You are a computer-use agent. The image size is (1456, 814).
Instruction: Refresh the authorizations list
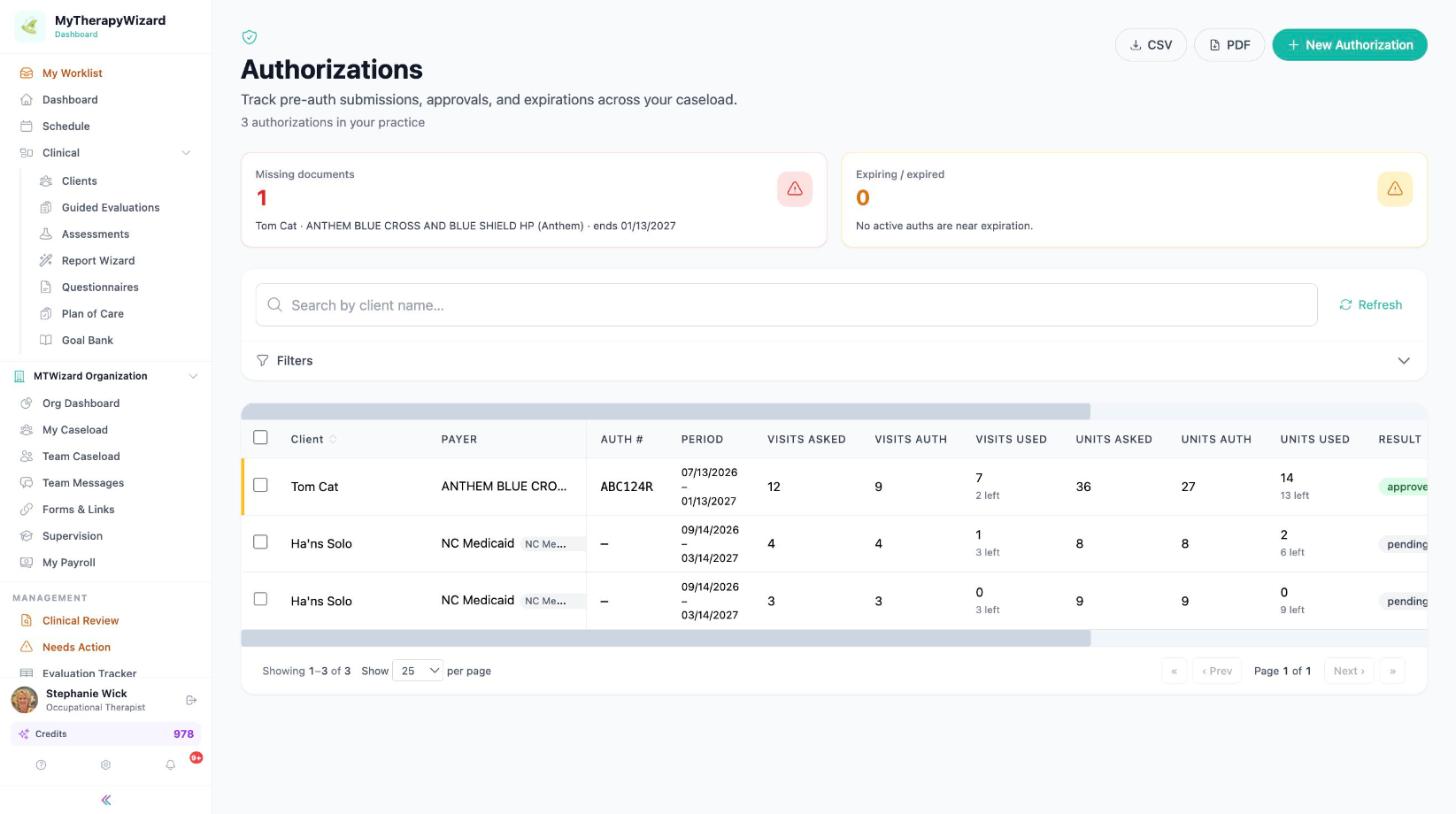point(1371,305)
